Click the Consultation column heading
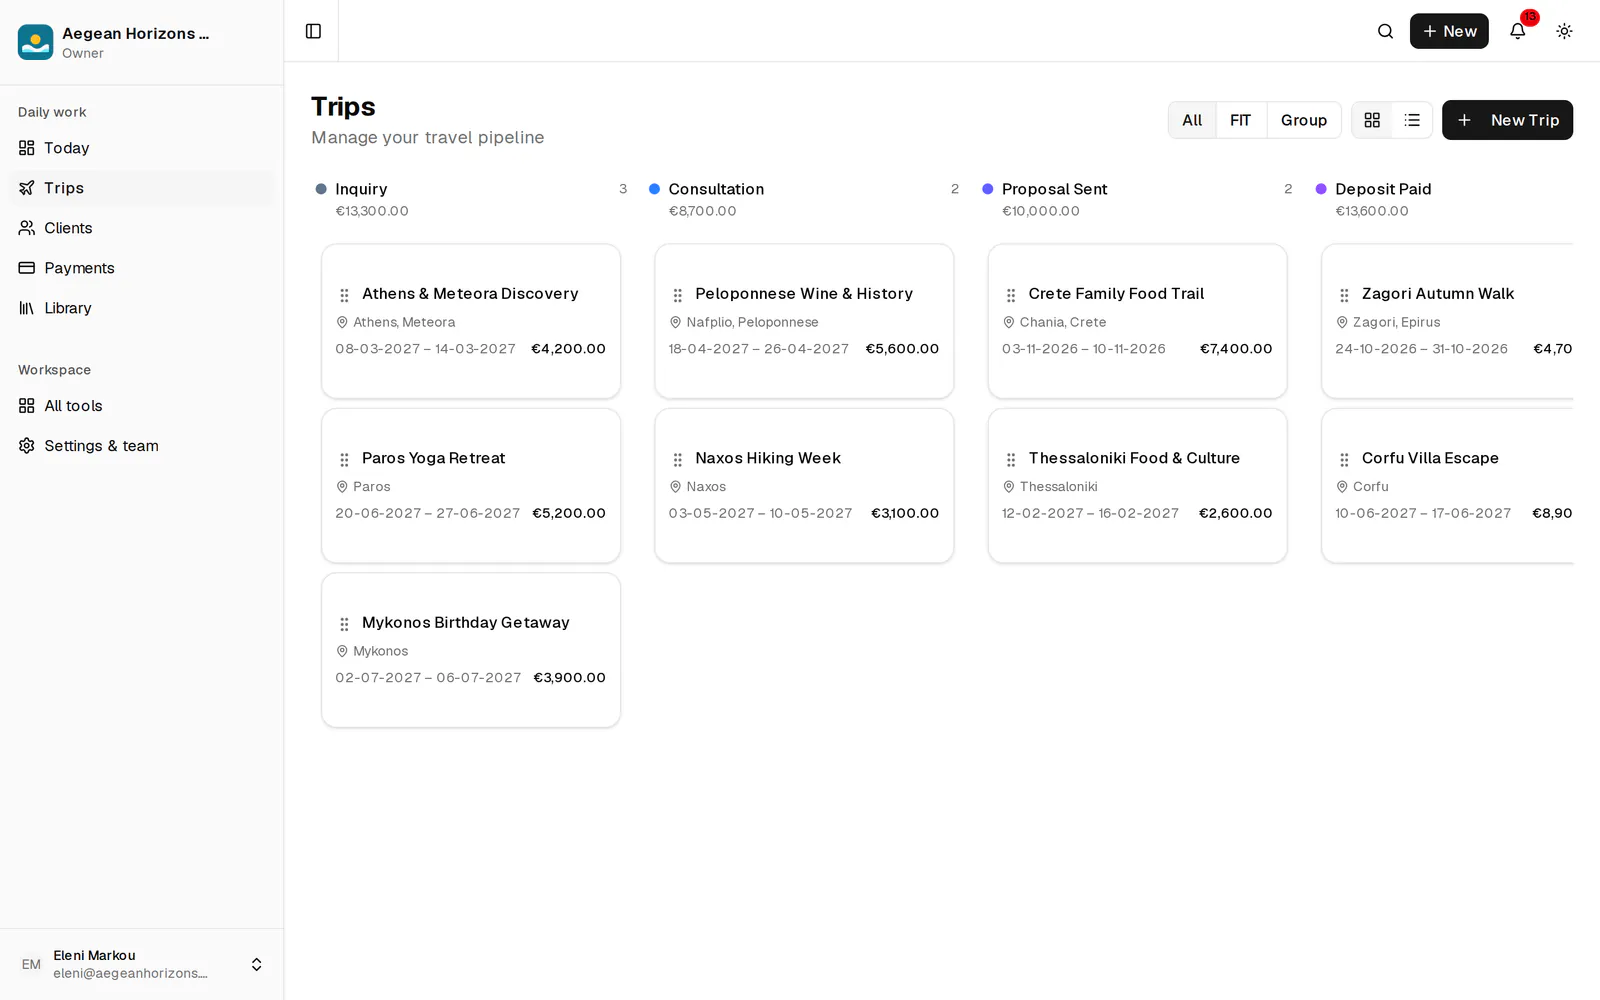Screen dimensions: 1600x1000 (x=716, y=189)
